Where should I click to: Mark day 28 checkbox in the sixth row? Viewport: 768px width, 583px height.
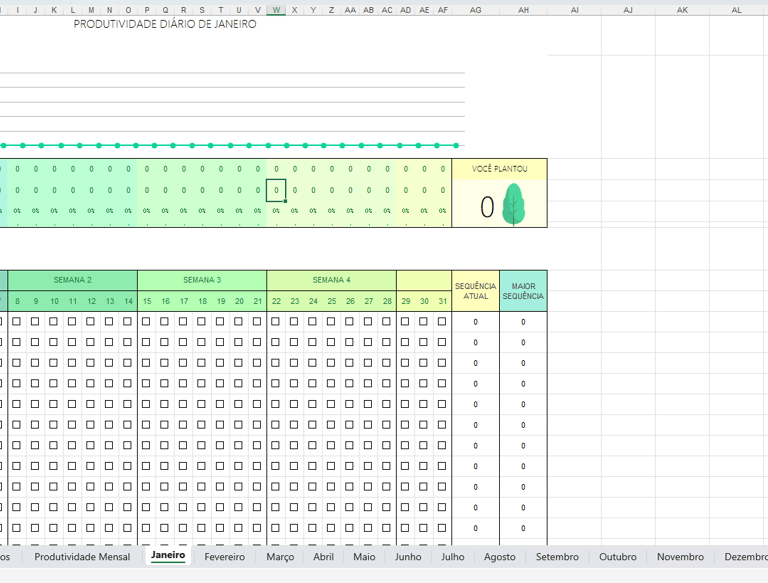point(386,424)
